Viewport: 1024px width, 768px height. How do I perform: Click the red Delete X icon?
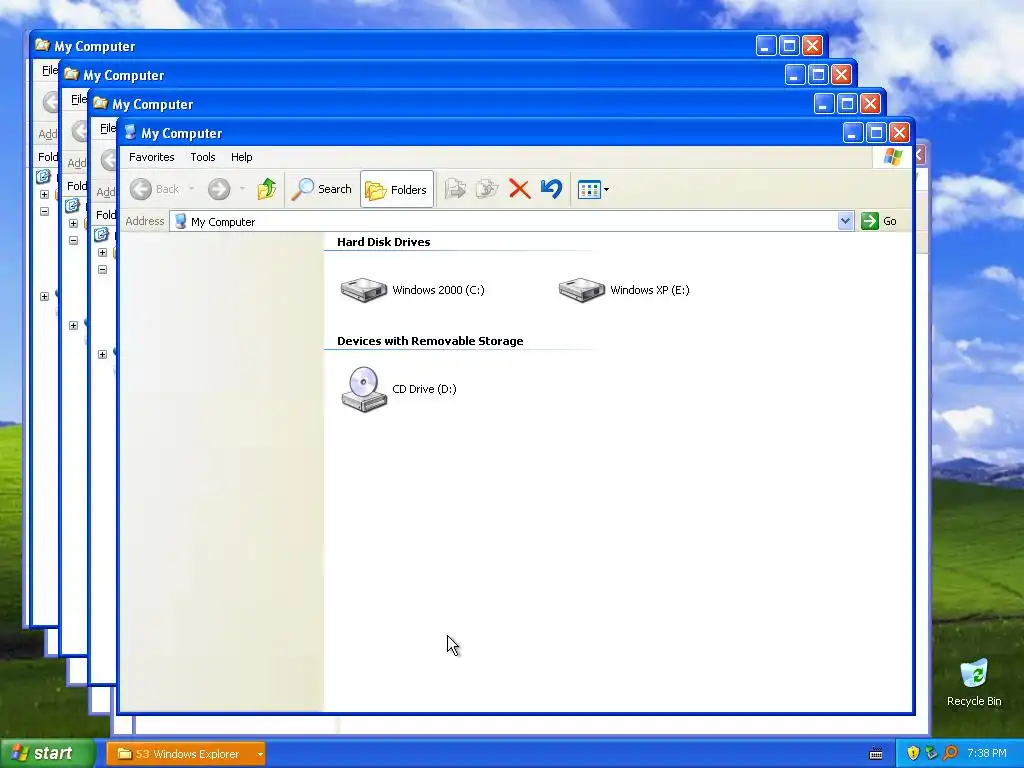(x=519, y=189)
